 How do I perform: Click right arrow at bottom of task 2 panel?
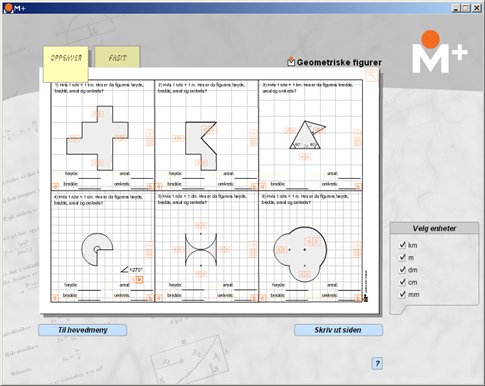[254, 186]
